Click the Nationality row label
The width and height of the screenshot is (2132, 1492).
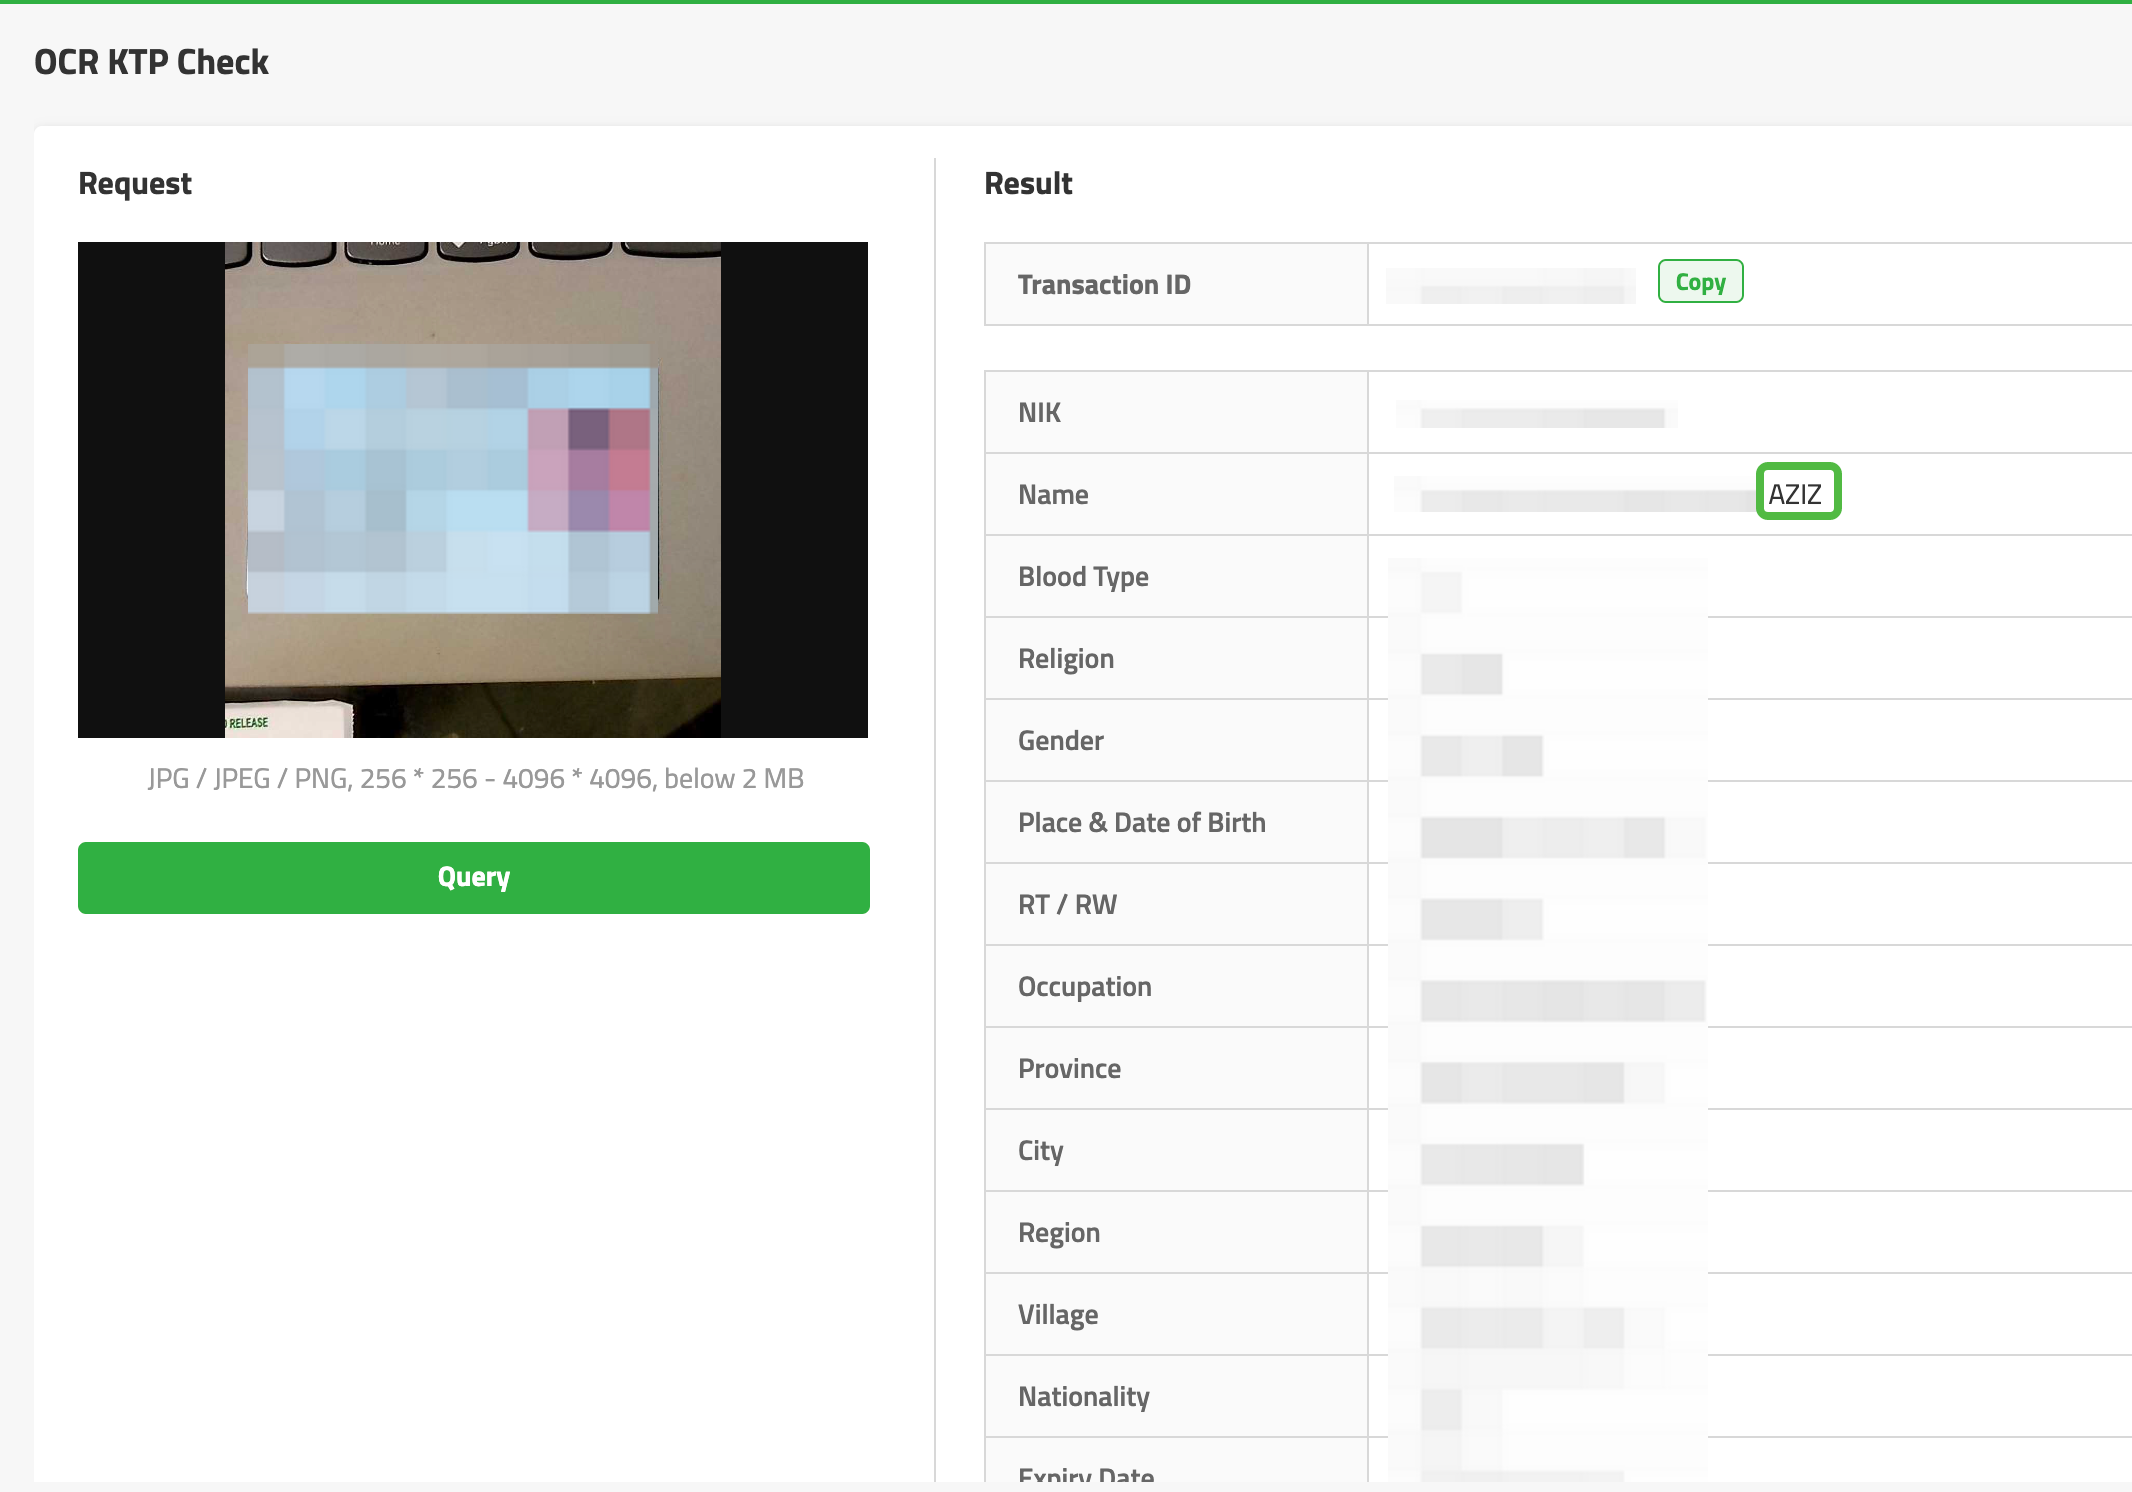[x=1083, y=1397]
